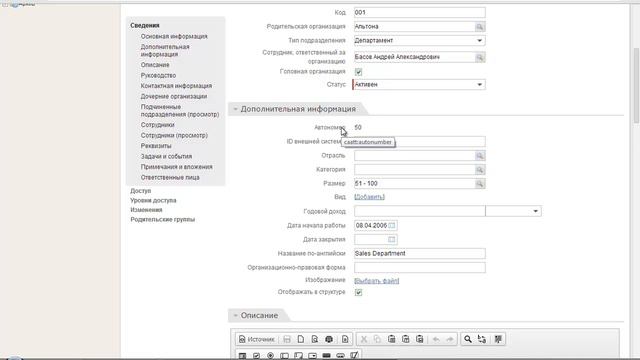Viewport: 640px width, 360px height.
Task: Open calendar for Дата начала работы
Action: (392, 225)
